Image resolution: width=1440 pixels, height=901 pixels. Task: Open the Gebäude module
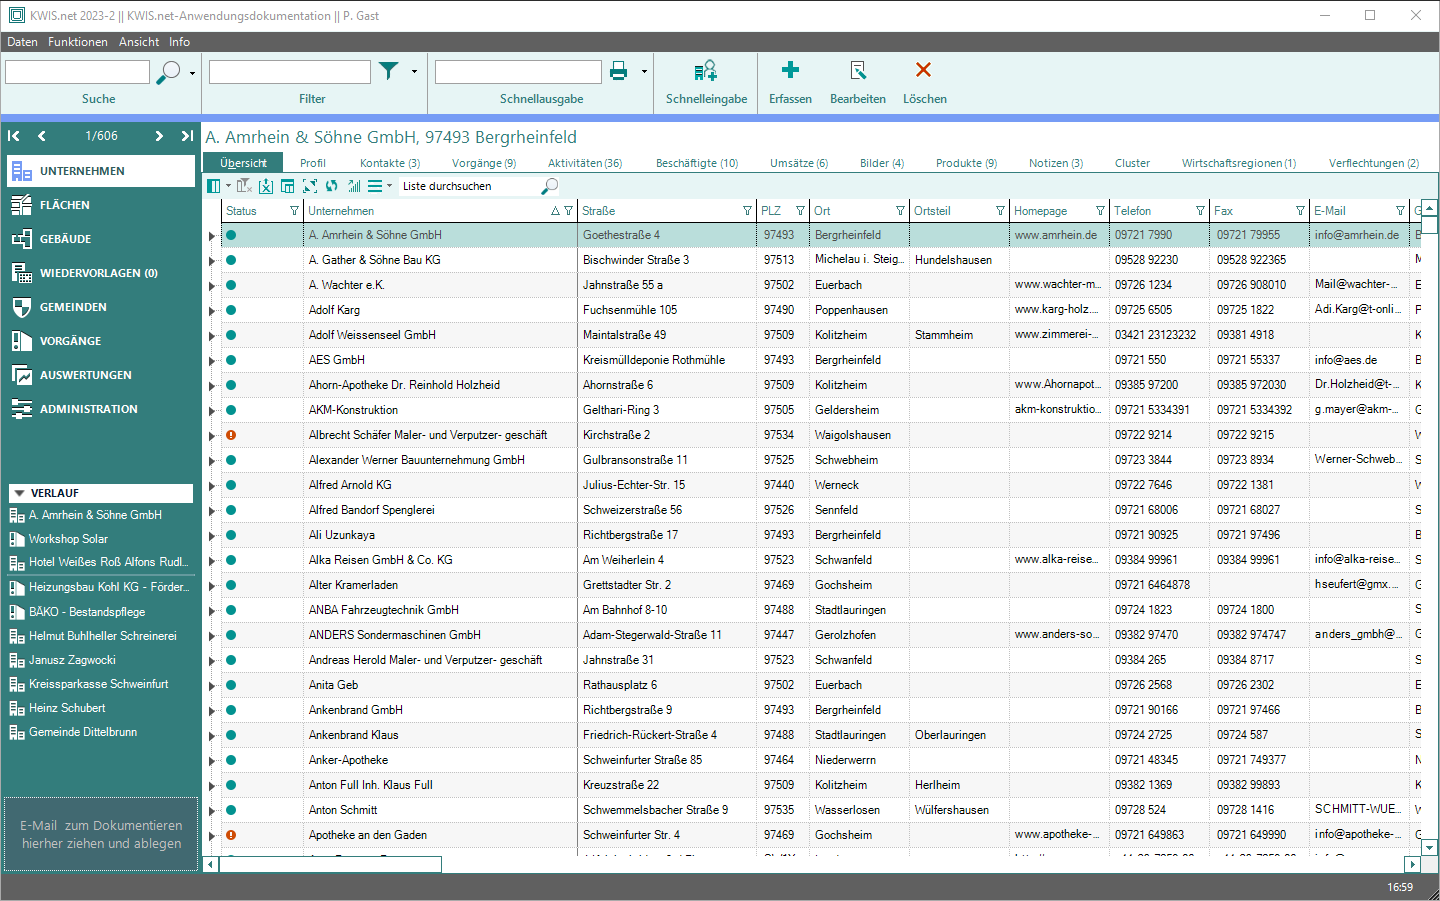click(100, 239)
